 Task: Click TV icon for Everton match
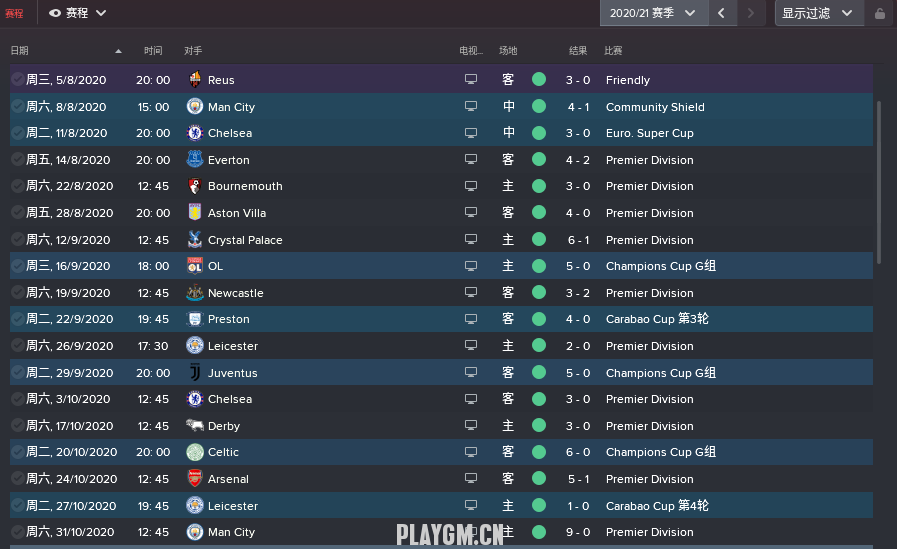click(471, 159)
